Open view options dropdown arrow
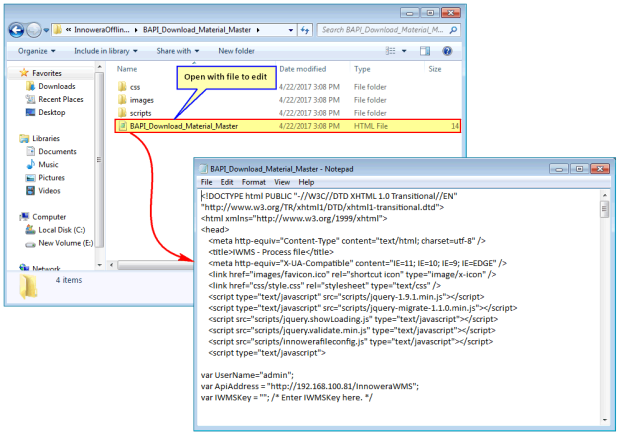 (404, 51)
